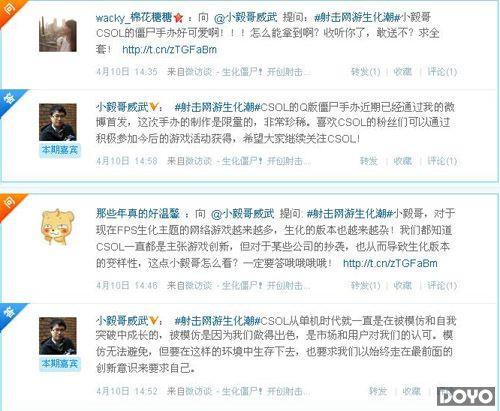Screen dimensions: 500x411
Task: Click the cartoon bear avatar of 那些年真的好温馨
Action: (x=58, y=228)
